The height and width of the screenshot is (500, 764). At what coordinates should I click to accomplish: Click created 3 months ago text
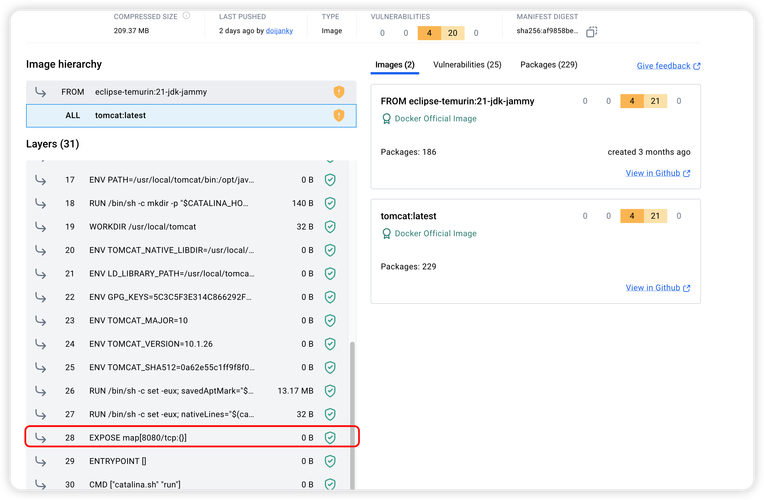pyautogui.click(x=649, y=152)
